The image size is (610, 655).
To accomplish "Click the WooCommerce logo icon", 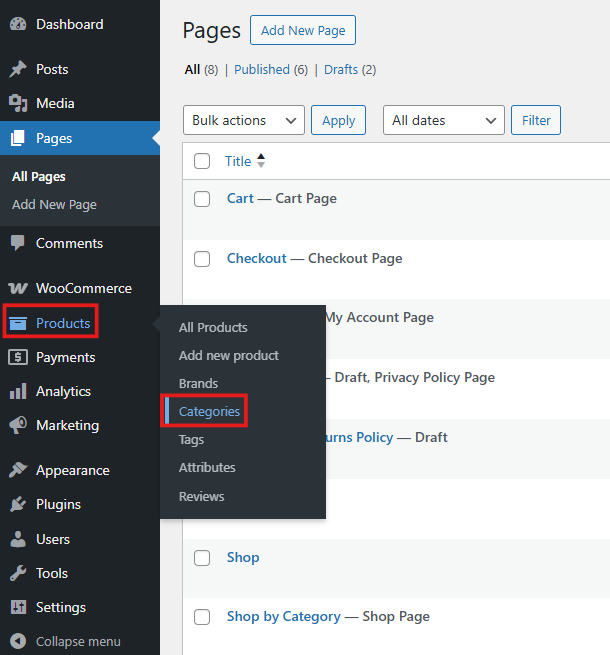I will [x=18, y=289].
